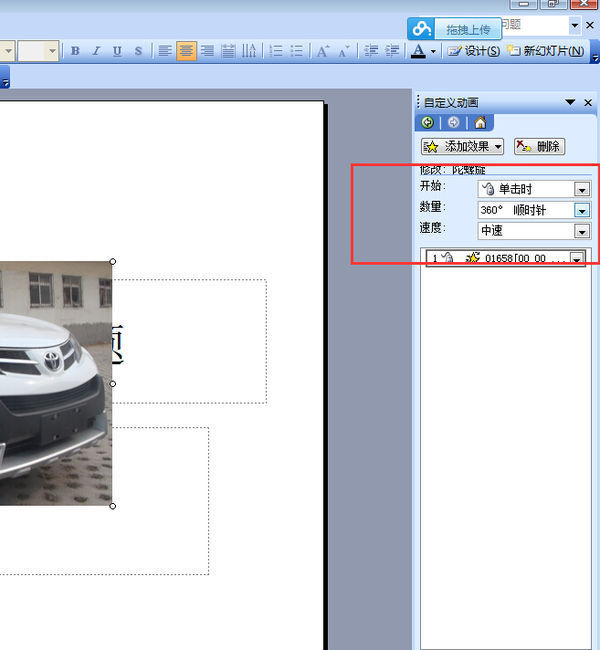
Task: Click the 拖拽上传 upload button
Action: pyautogui.click(x=468, y=29)
